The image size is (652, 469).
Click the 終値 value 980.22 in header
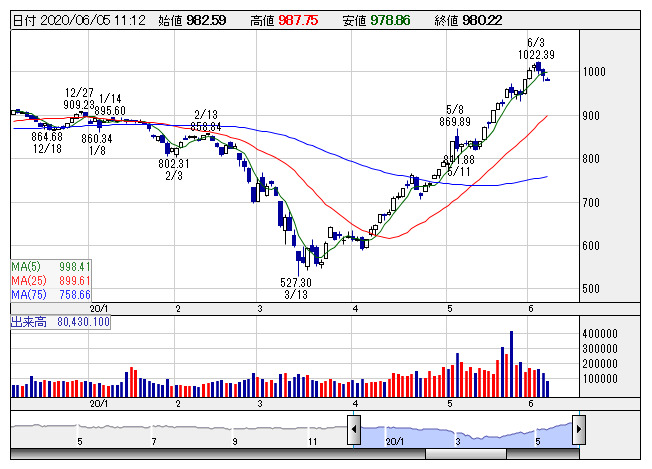pos(482,20)
